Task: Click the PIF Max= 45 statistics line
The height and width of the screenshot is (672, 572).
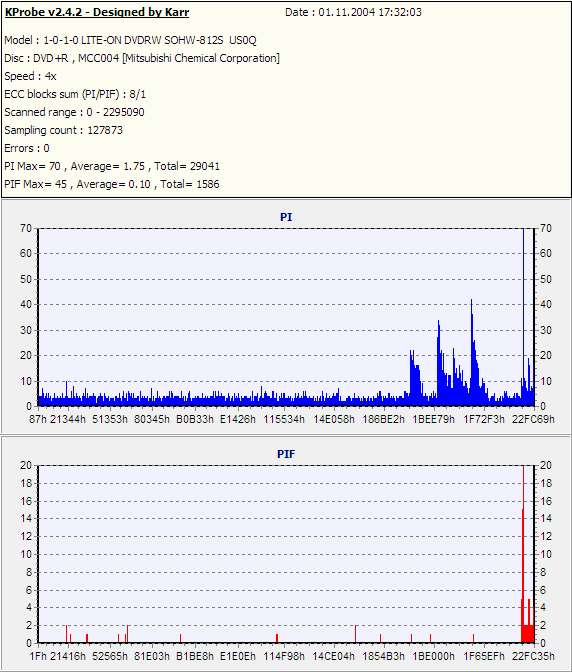Action: pyautogui.click(x=112, y=184)
